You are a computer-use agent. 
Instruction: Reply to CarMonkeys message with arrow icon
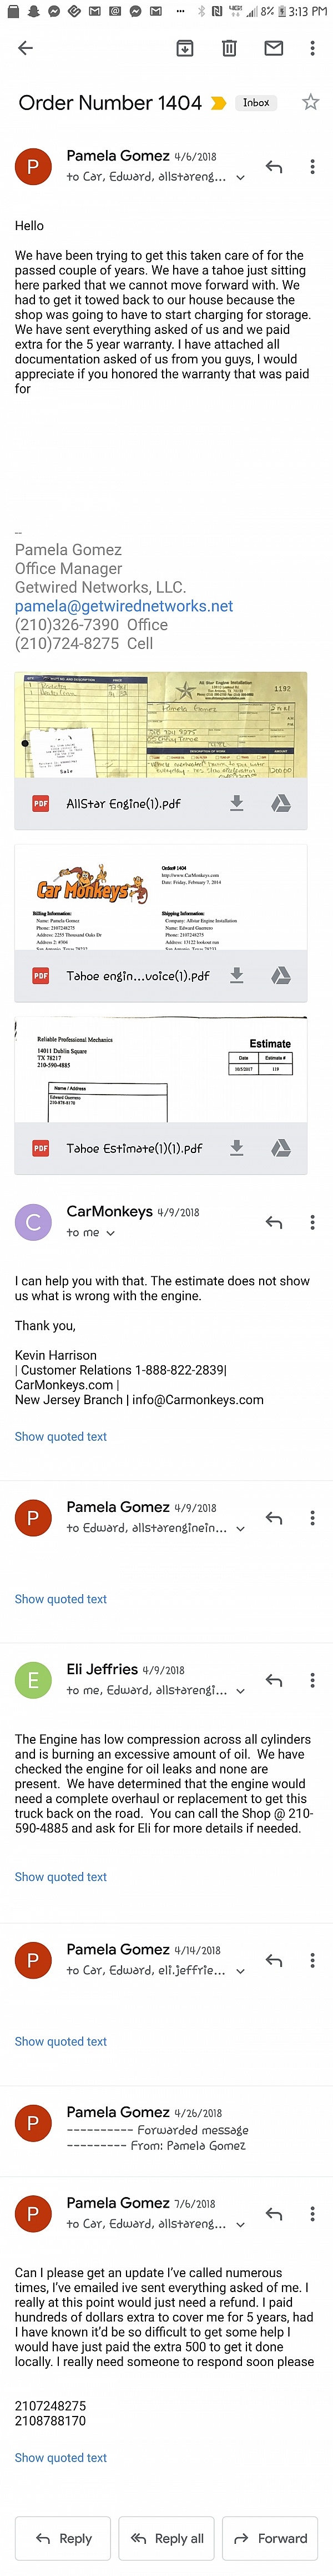point(274,1222)
